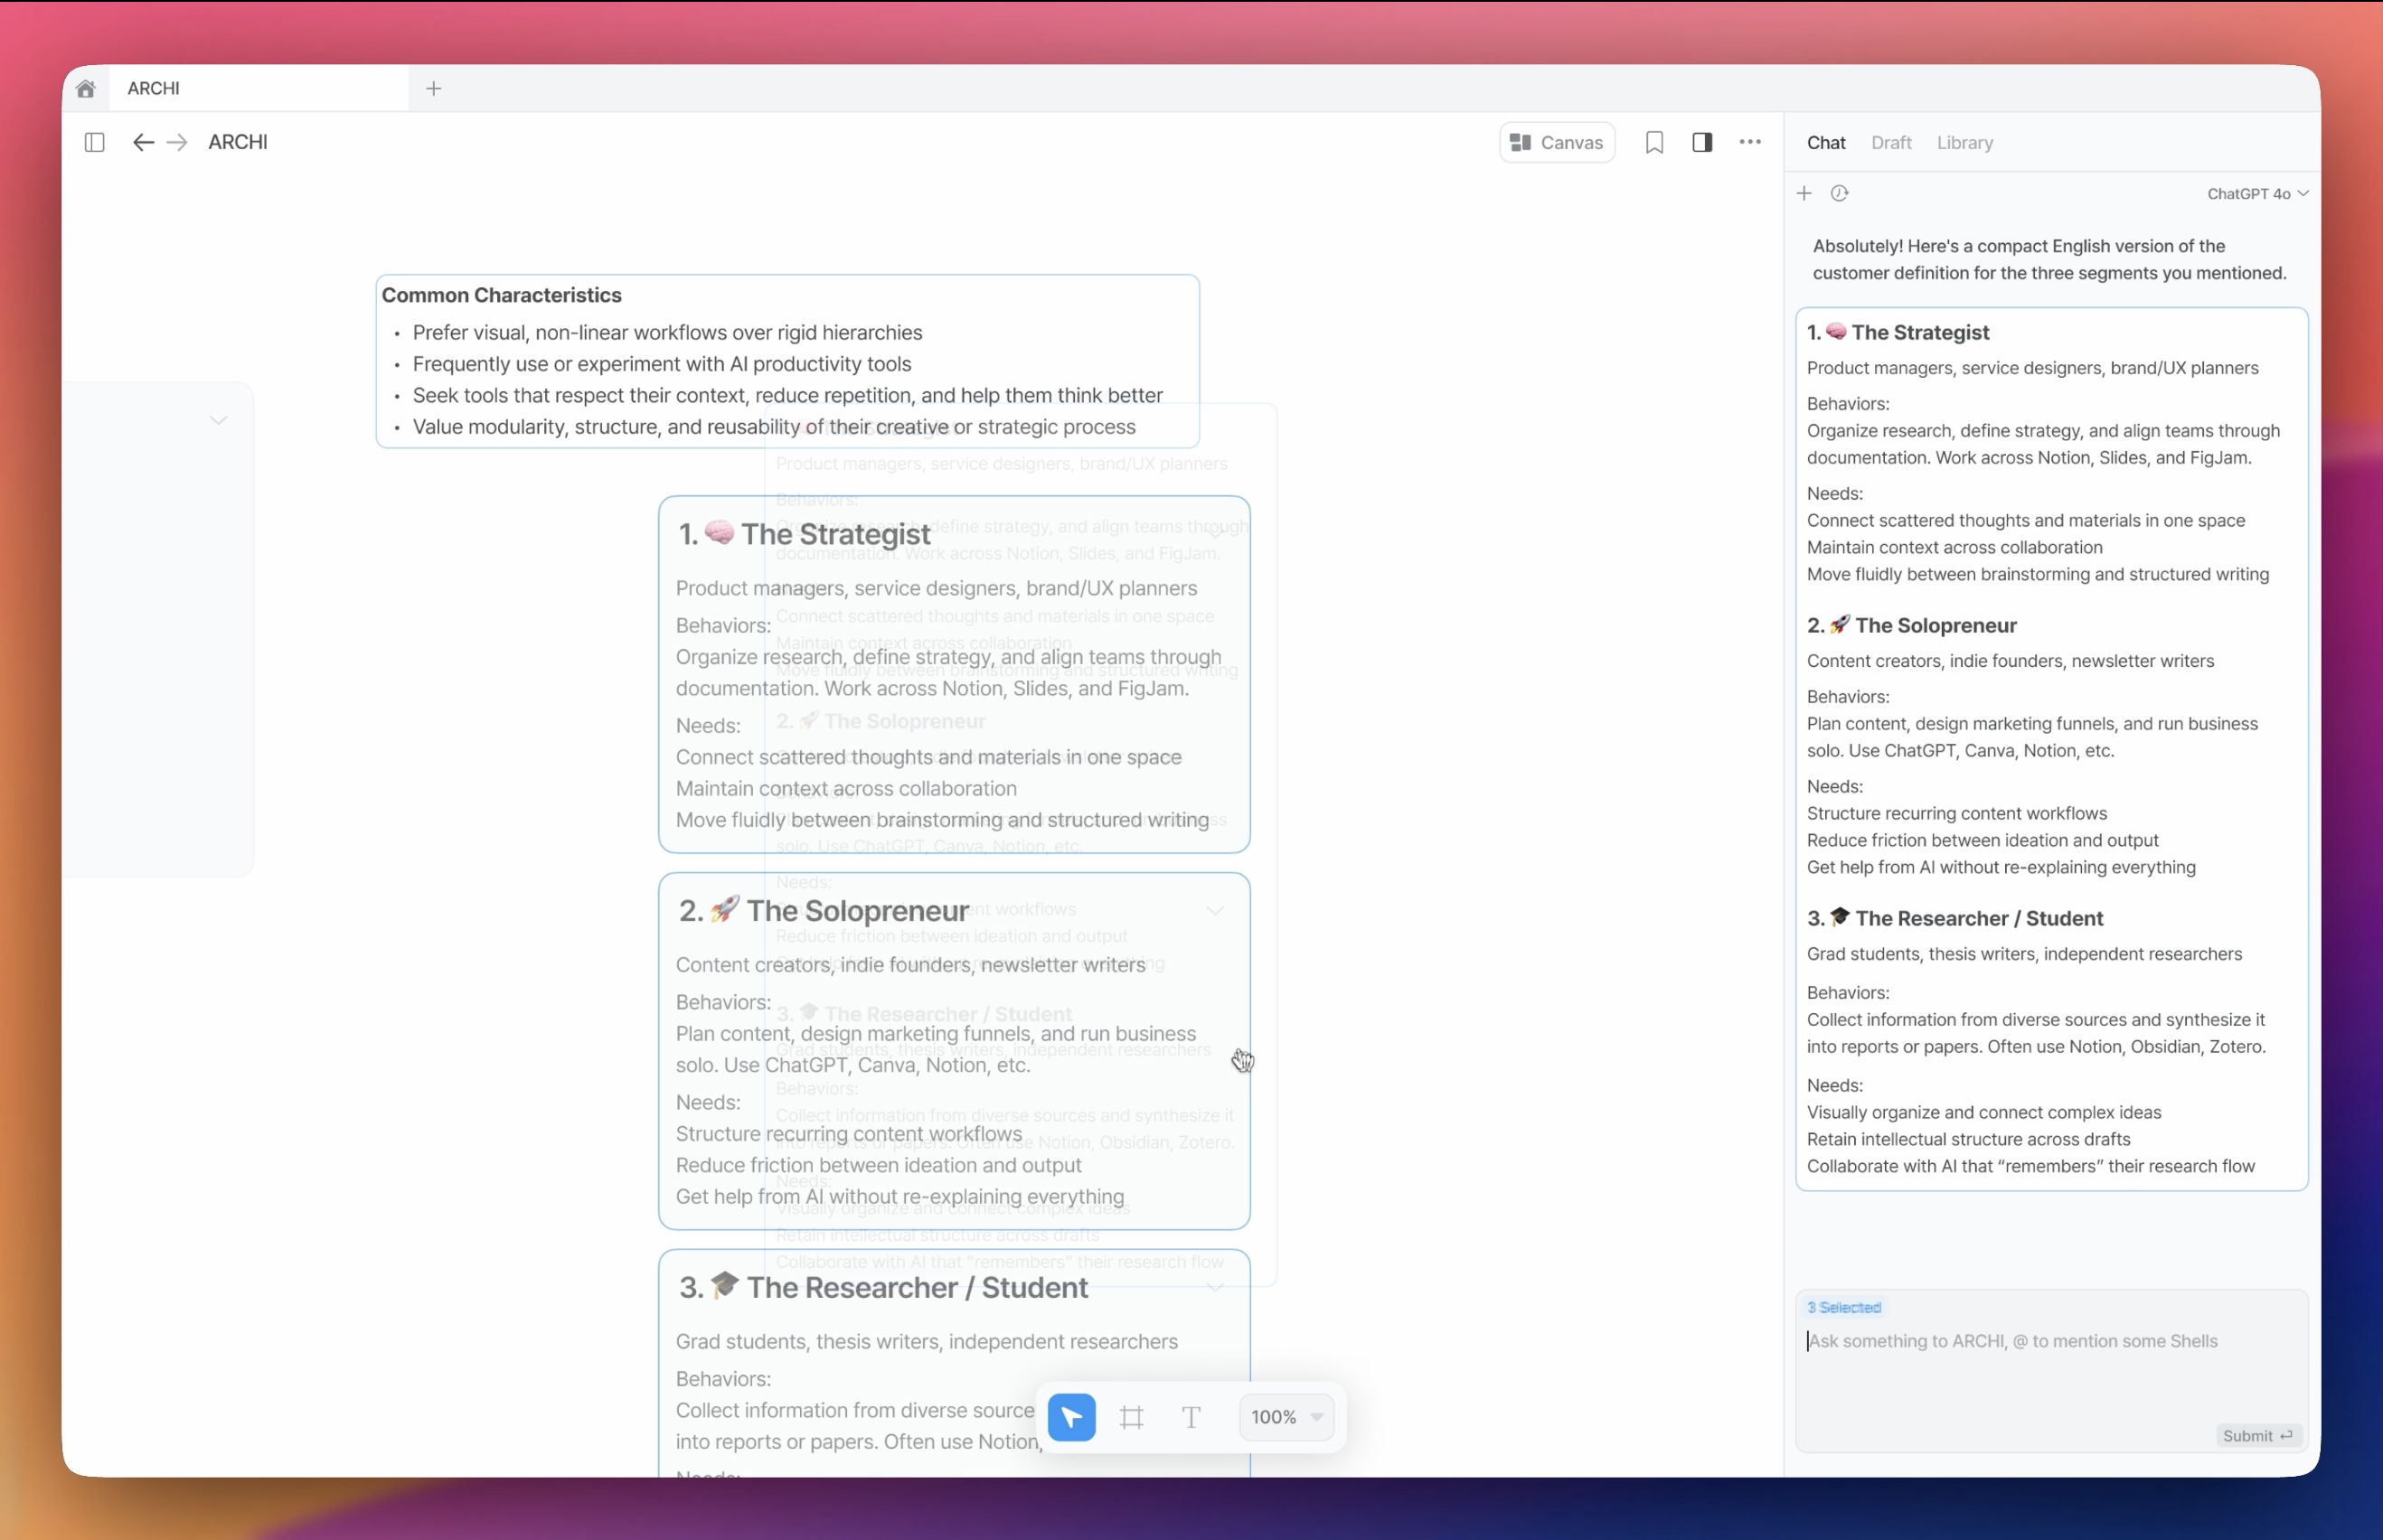The image size is (2383, 1540).
Task: Open the 100% zoom level dropdown
Action: (1286, 1417)
